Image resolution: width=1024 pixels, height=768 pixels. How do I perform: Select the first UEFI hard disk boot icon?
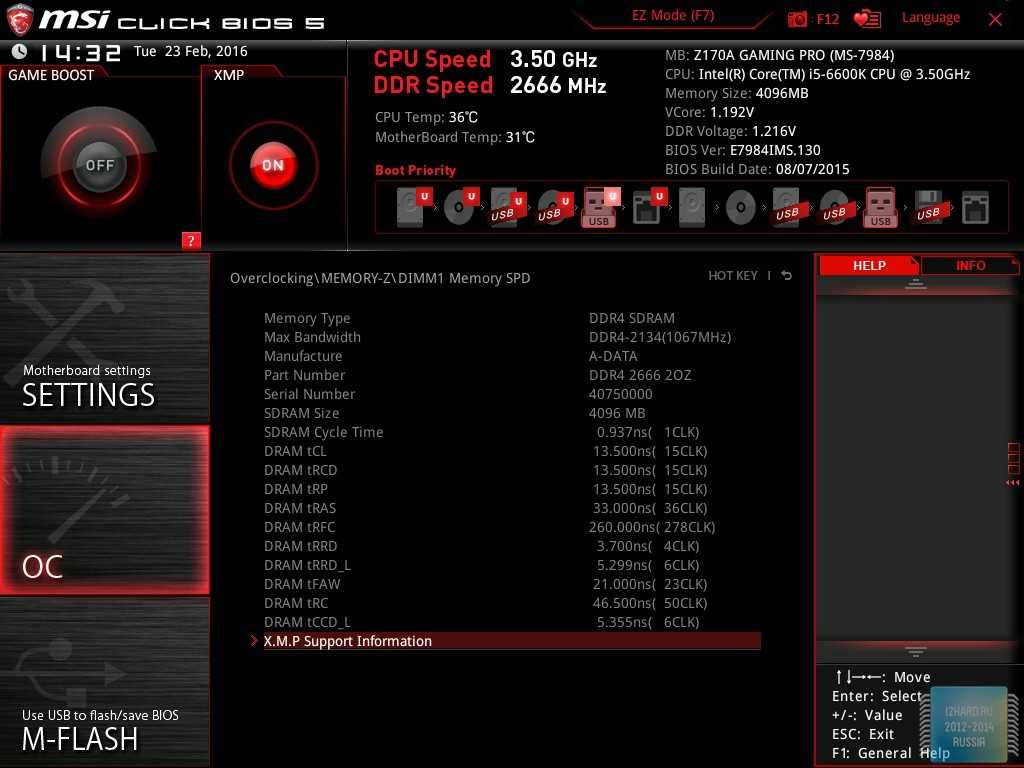point(411,207)
